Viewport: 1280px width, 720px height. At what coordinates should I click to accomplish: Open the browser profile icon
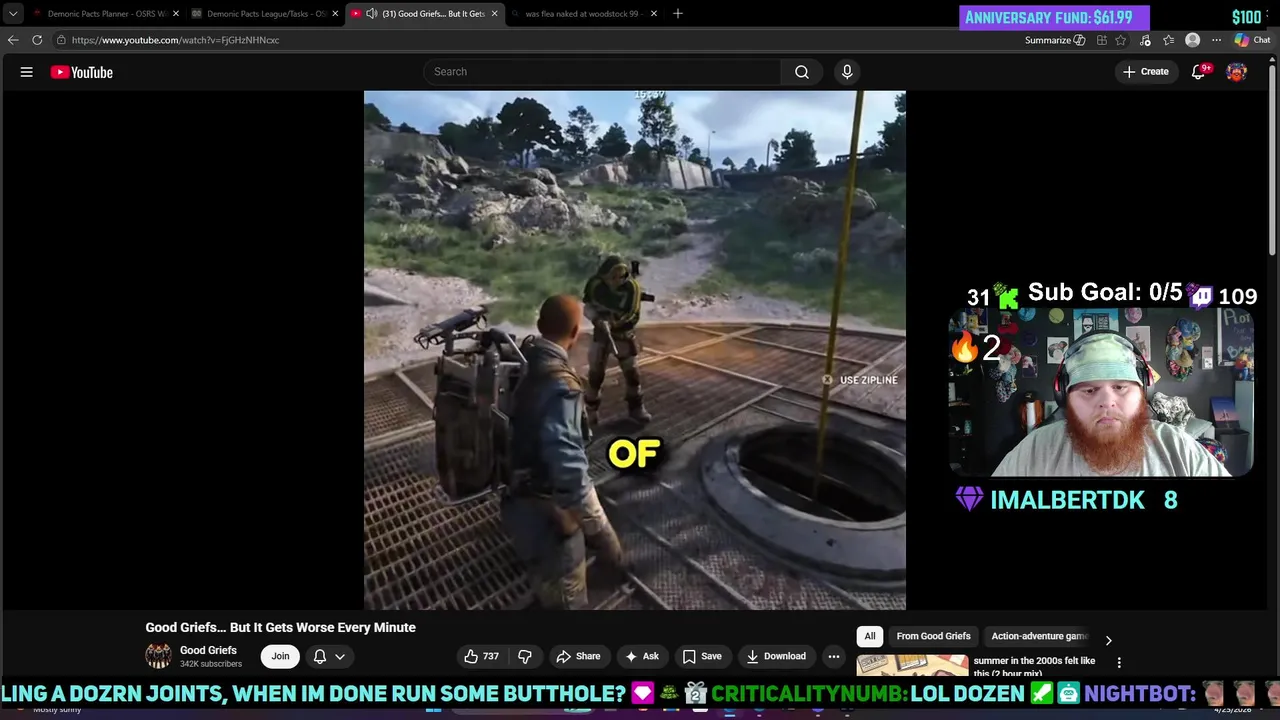tap(1192, 40)
